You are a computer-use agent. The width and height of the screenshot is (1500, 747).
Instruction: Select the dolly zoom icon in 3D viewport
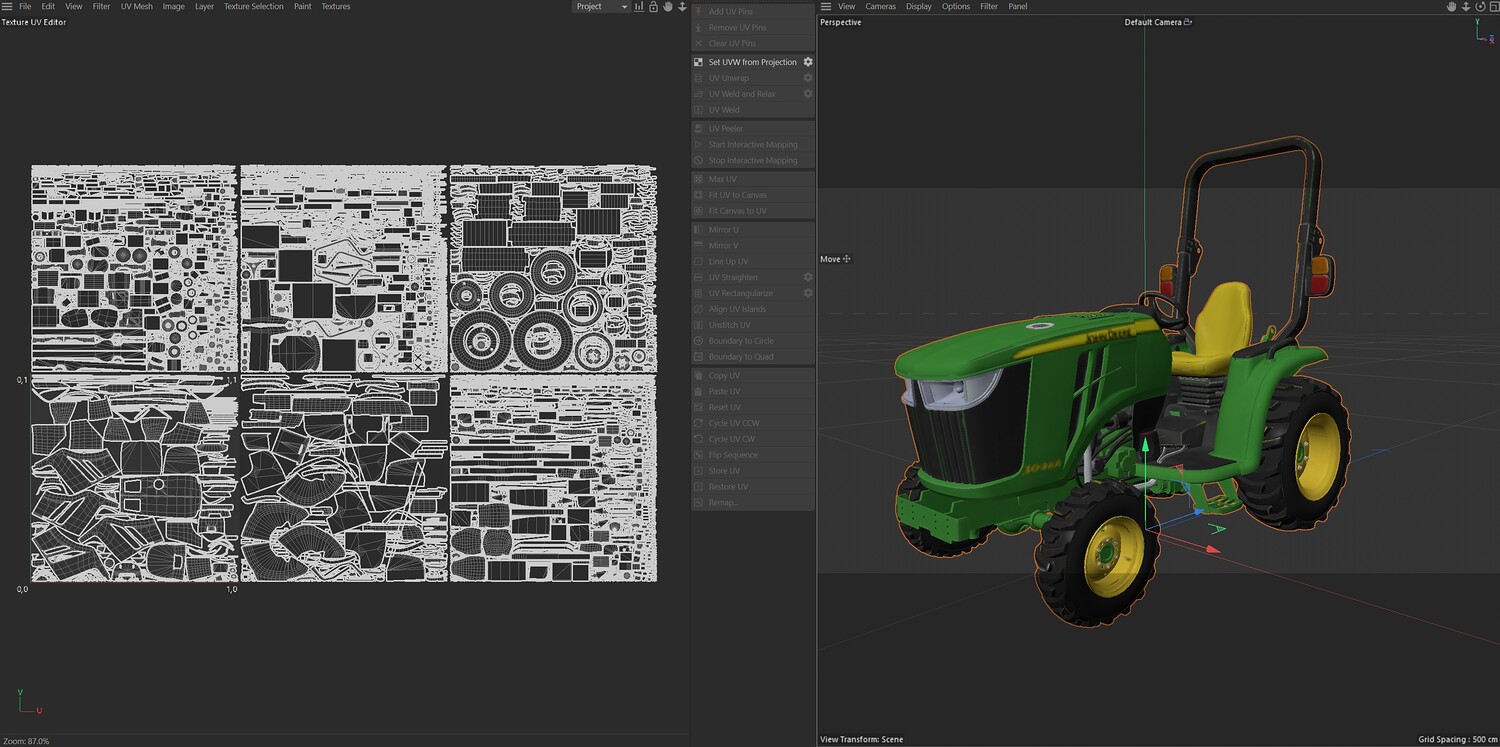pos(1466,6)
